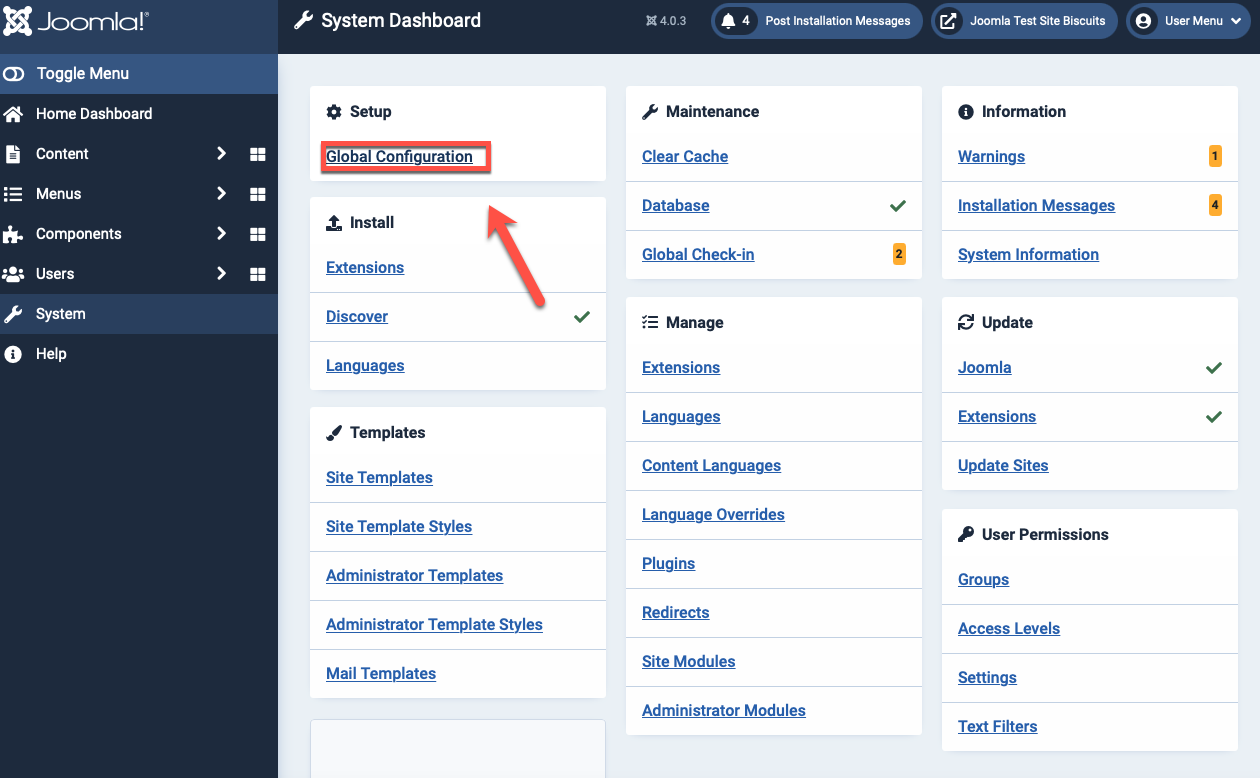The image size is (1260, 778).
Task: Click the Joomla logo in header
Action: 77,20
